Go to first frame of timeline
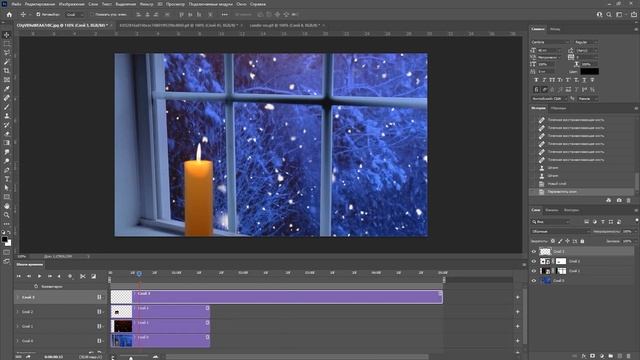 tap(18, 276)
